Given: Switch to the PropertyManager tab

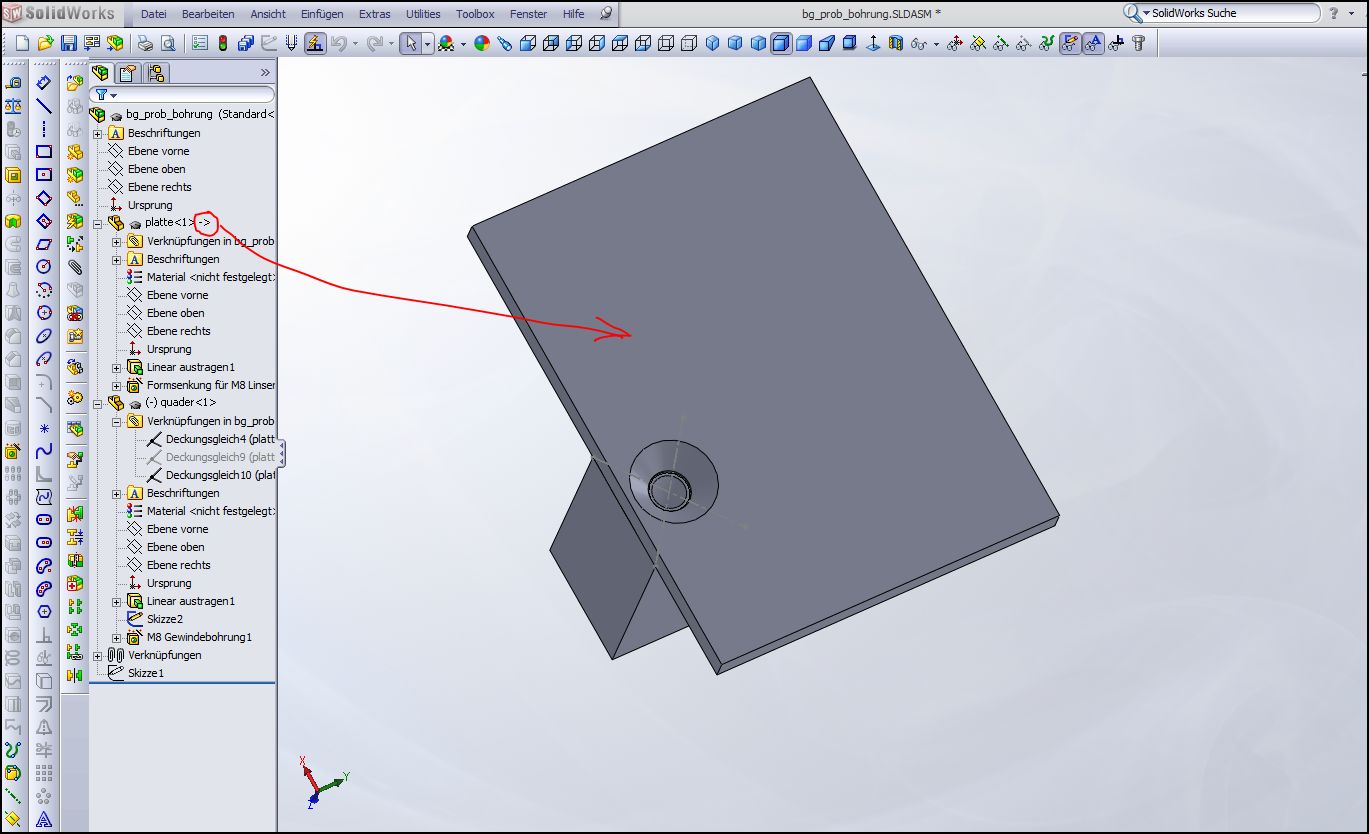Looking at the screenshot, I should 128,73.
